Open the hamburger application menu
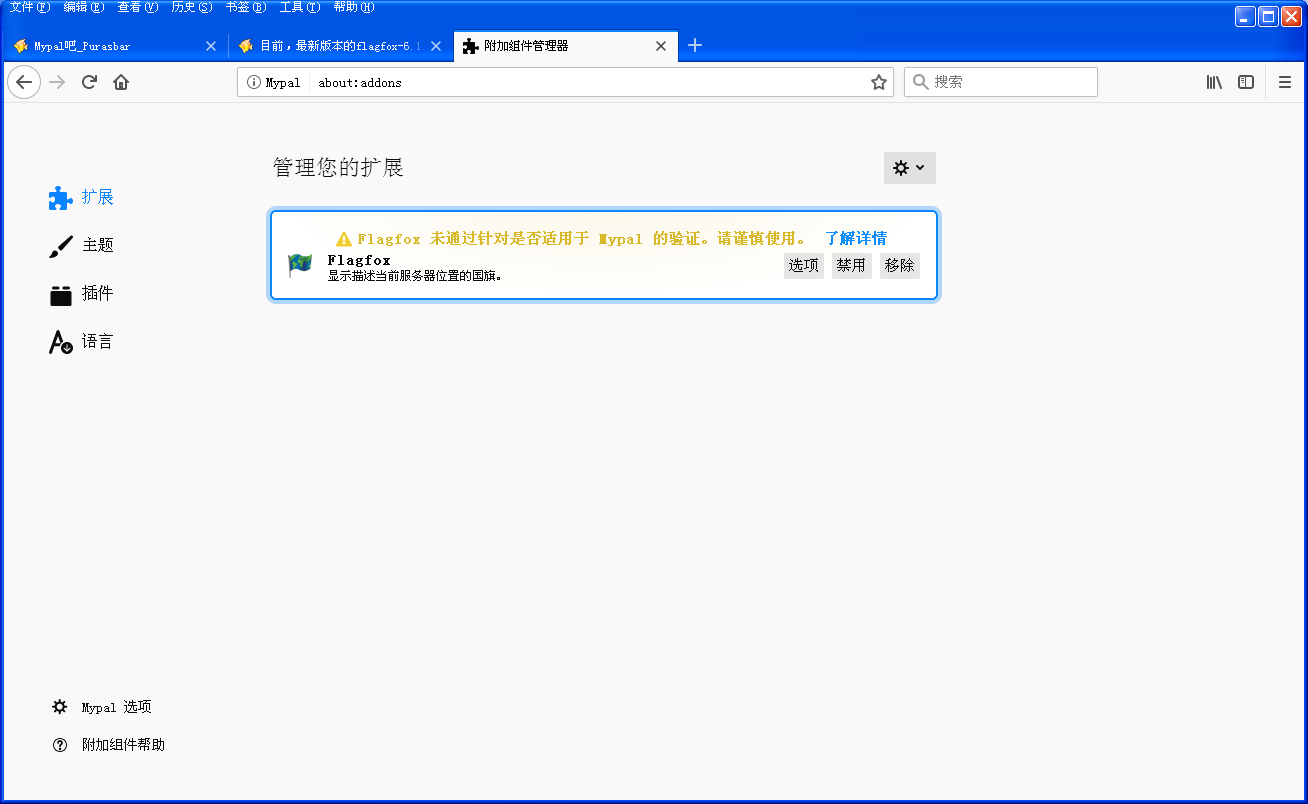This screenshot has height=804, width=1308. coord(1285,82)
